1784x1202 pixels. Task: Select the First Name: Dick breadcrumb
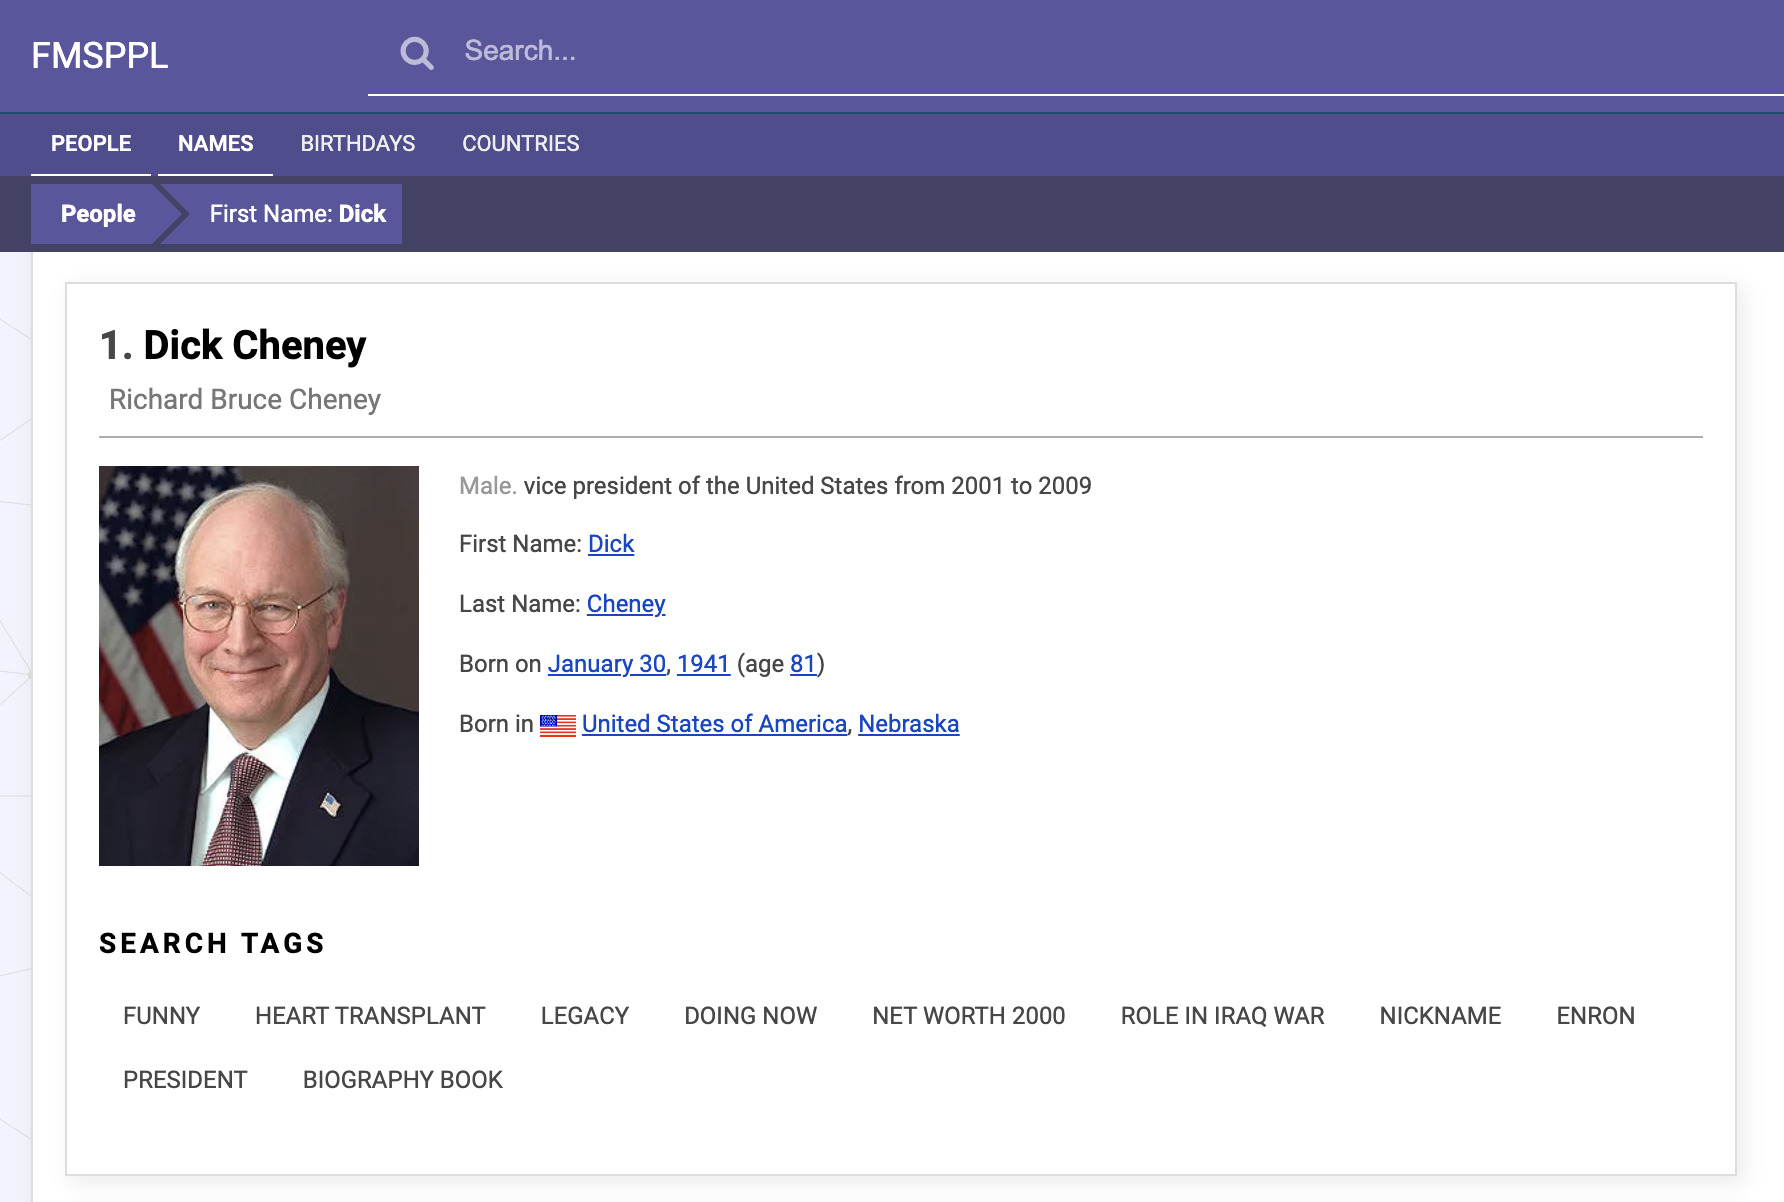pos(296,213)
